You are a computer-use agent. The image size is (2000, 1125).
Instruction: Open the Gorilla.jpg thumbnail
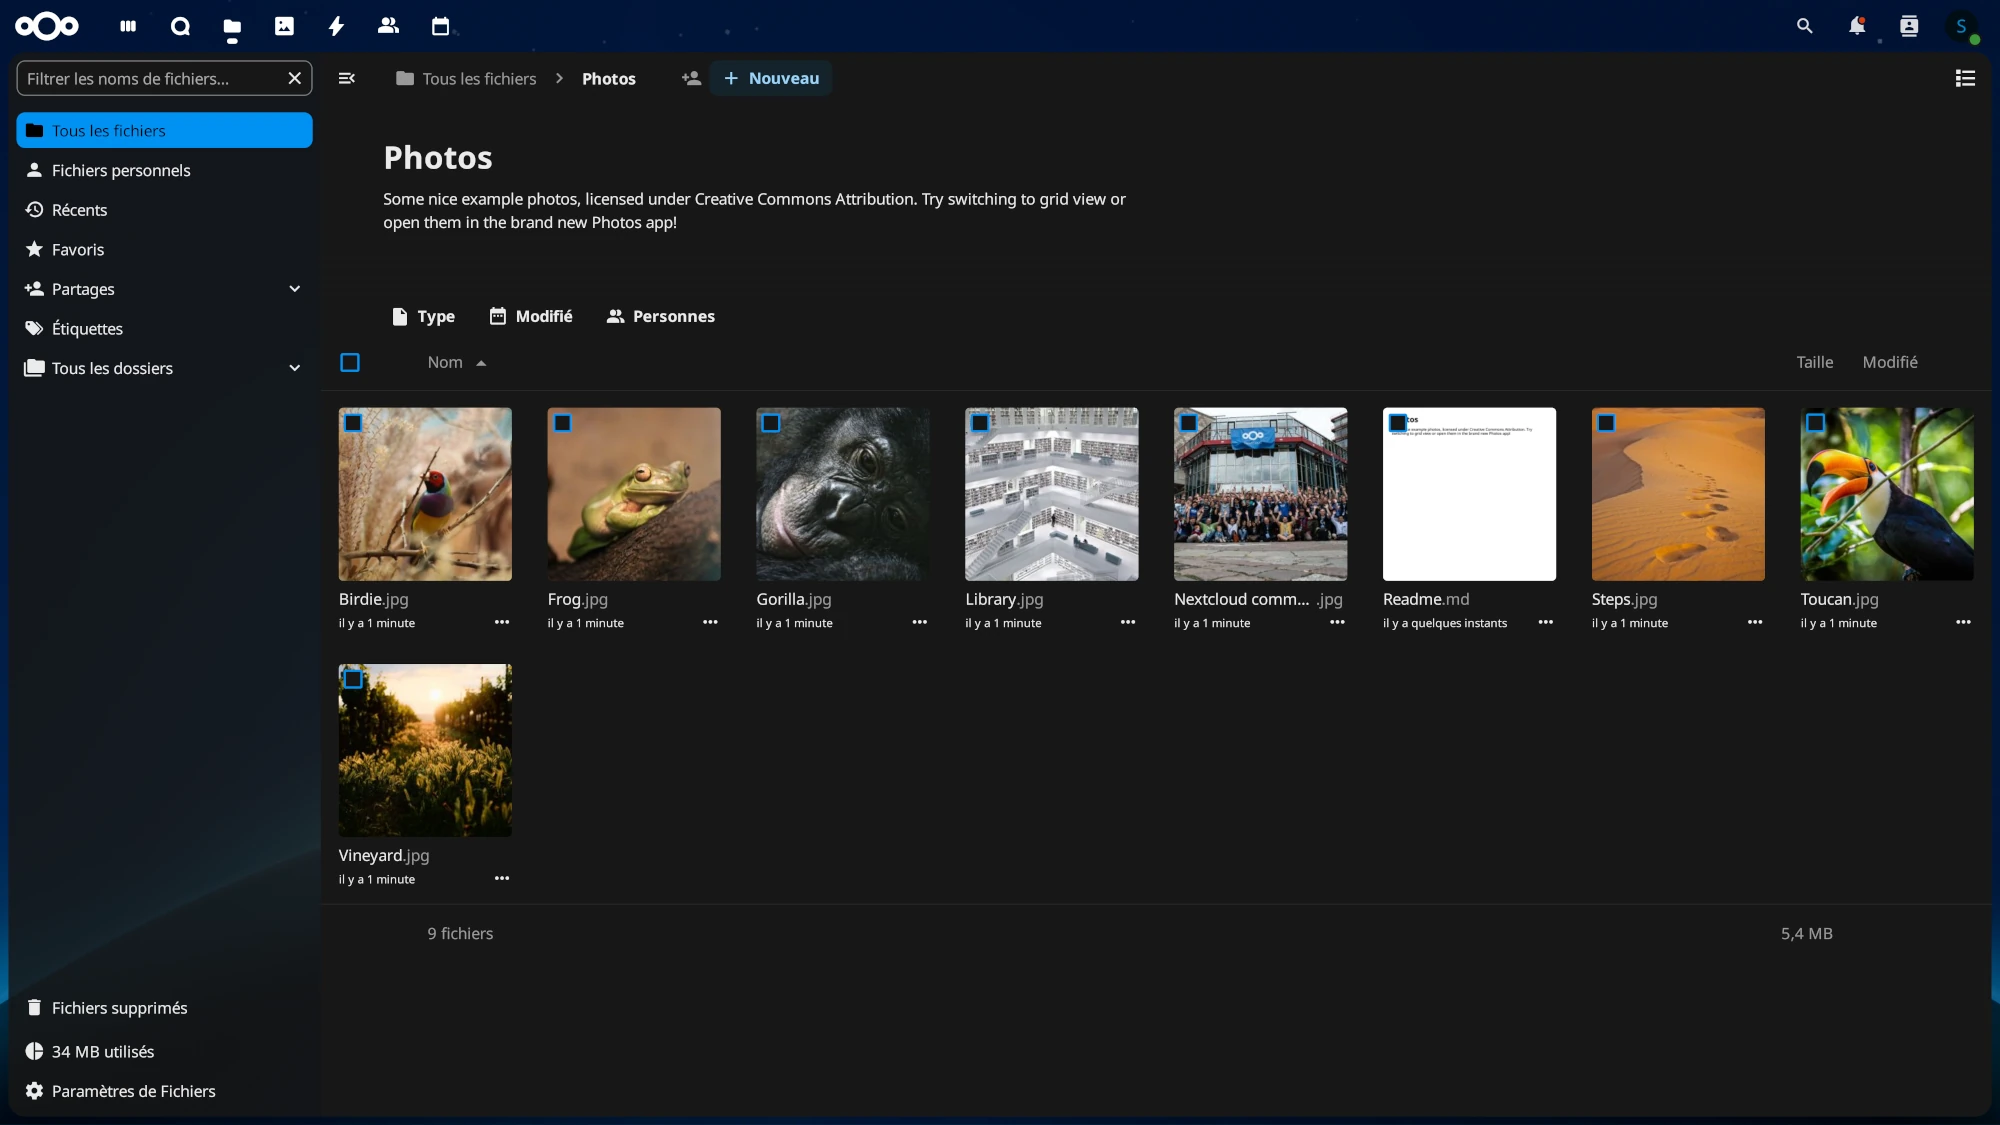843,494
